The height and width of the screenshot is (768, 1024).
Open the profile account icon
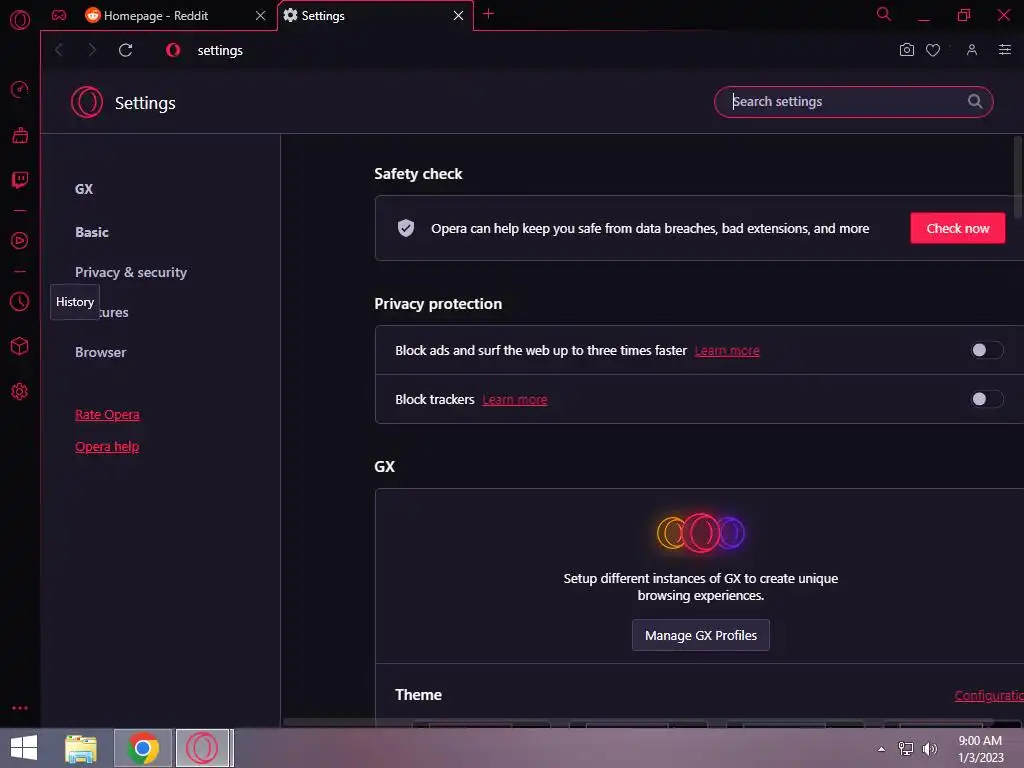click(972, 50)
